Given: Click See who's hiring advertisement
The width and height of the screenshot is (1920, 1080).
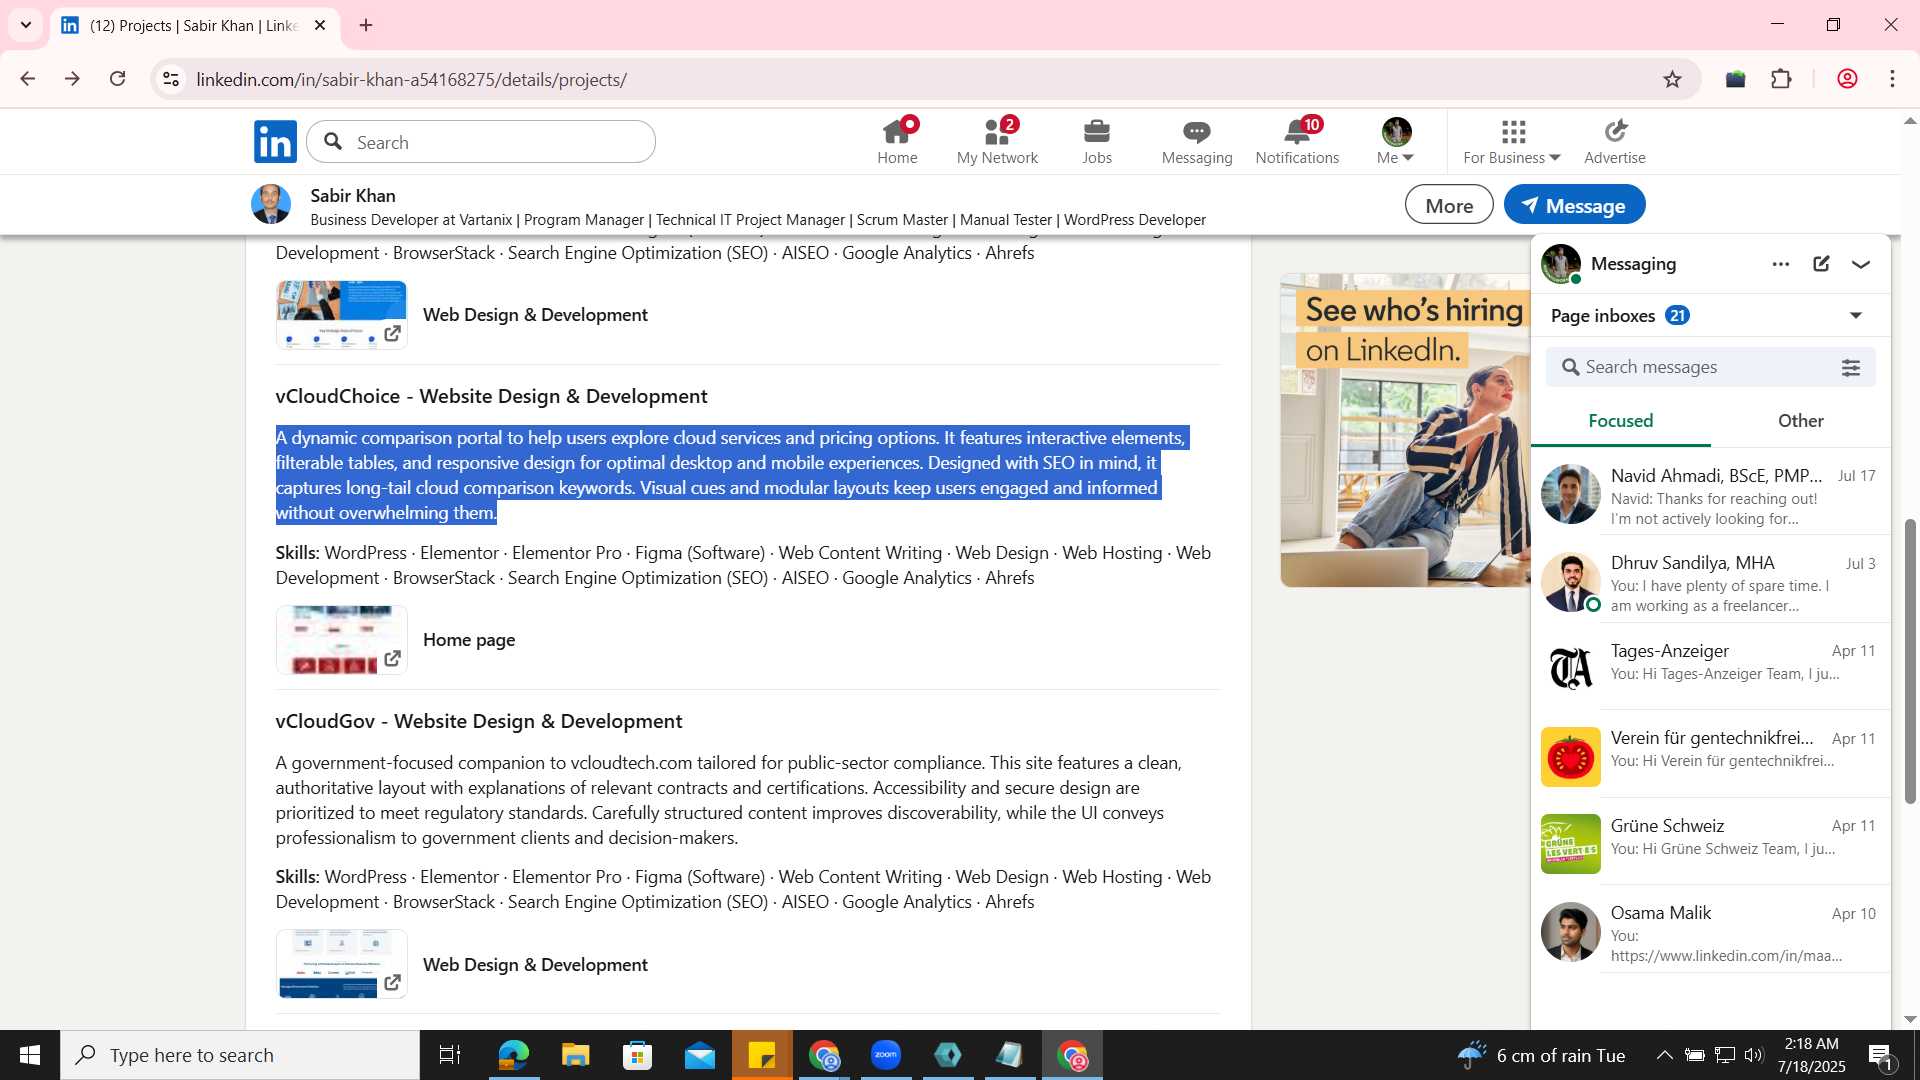Looking at the screenshot, I should [x=1405, y=430].
